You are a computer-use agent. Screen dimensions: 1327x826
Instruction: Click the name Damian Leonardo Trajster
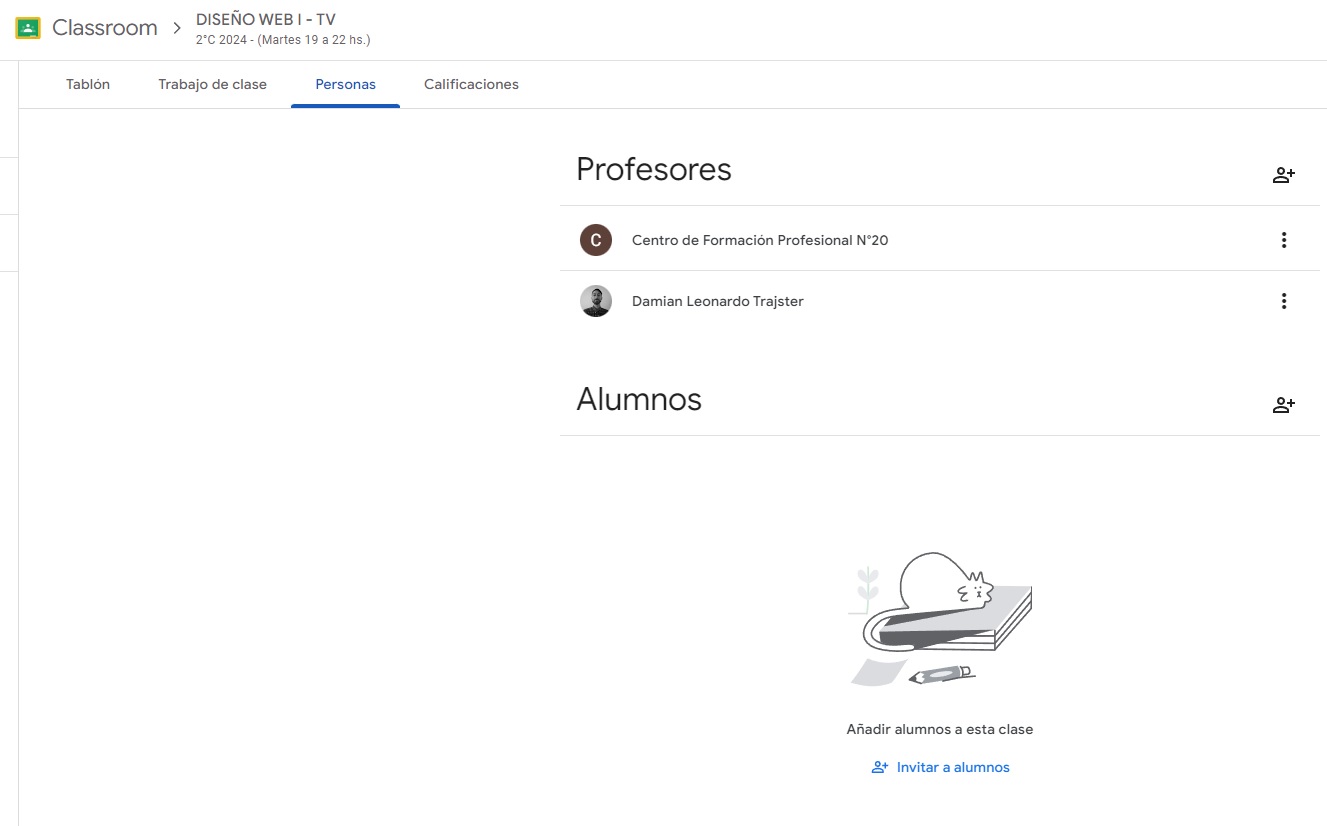(718, 301)
